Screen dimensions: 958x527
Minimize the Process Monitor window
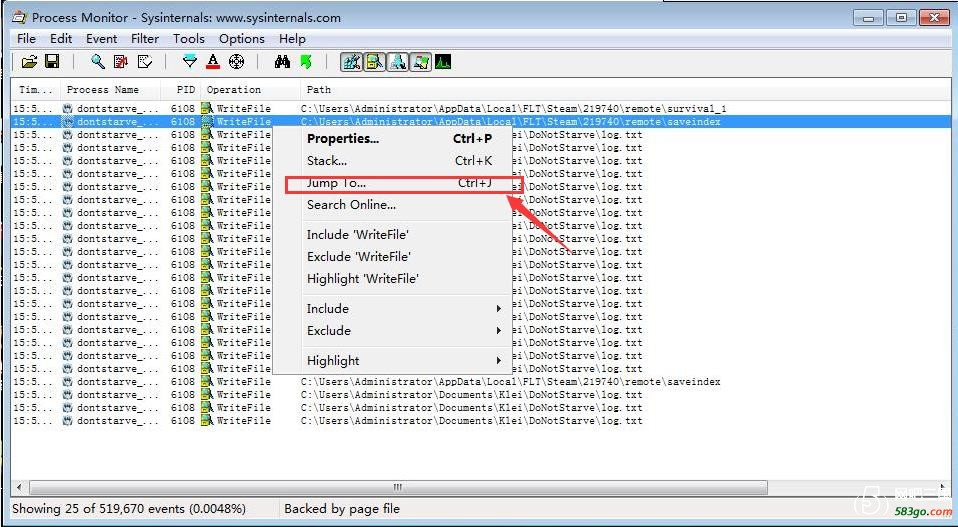click(x=868, y=18)
